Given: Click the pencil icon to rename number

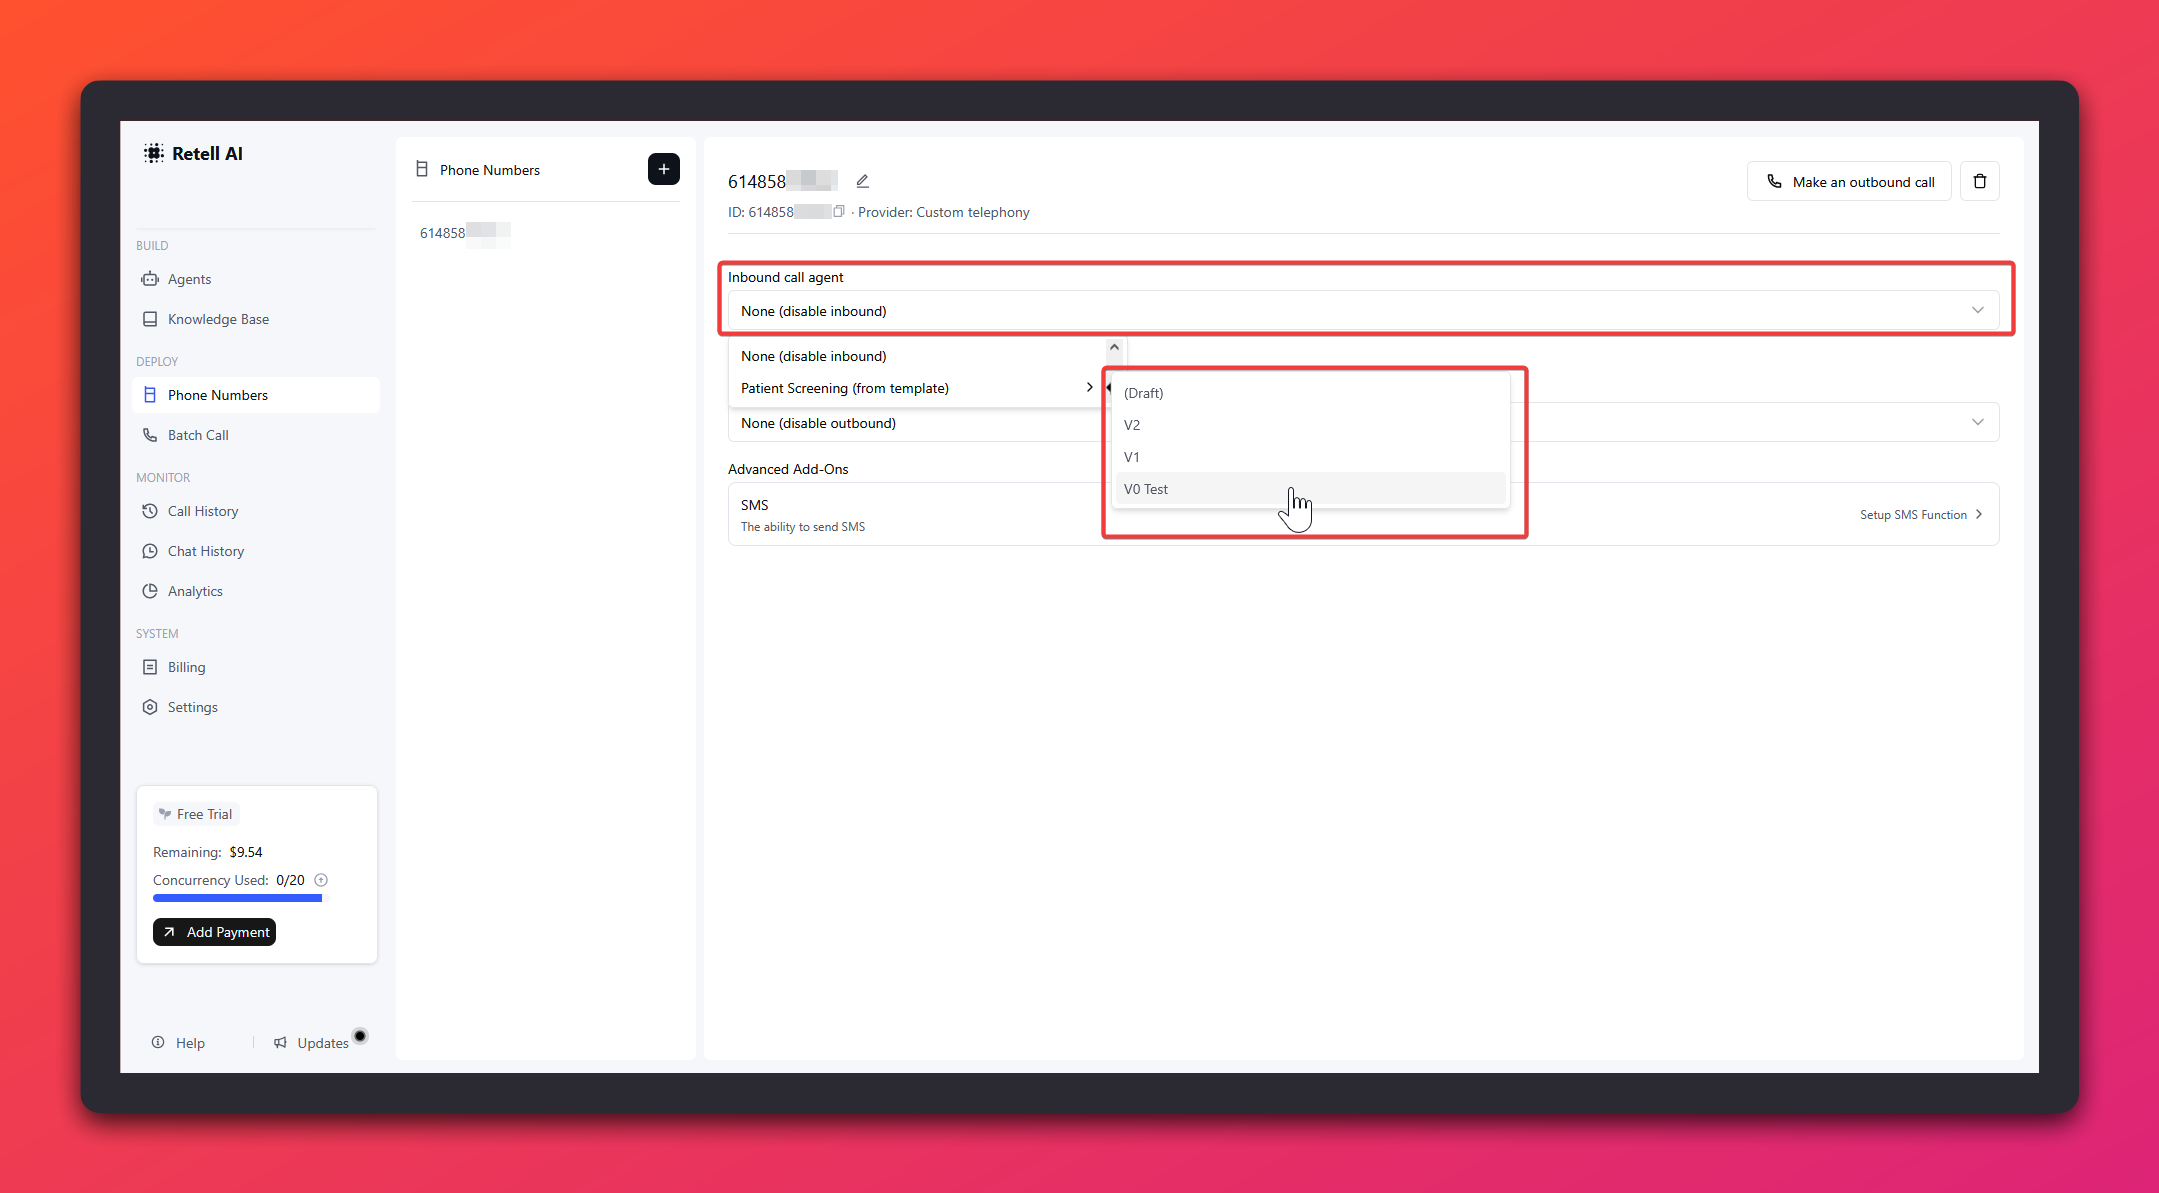Looking at the screenshot, I should pyautogui.click(x=862, y=181).
